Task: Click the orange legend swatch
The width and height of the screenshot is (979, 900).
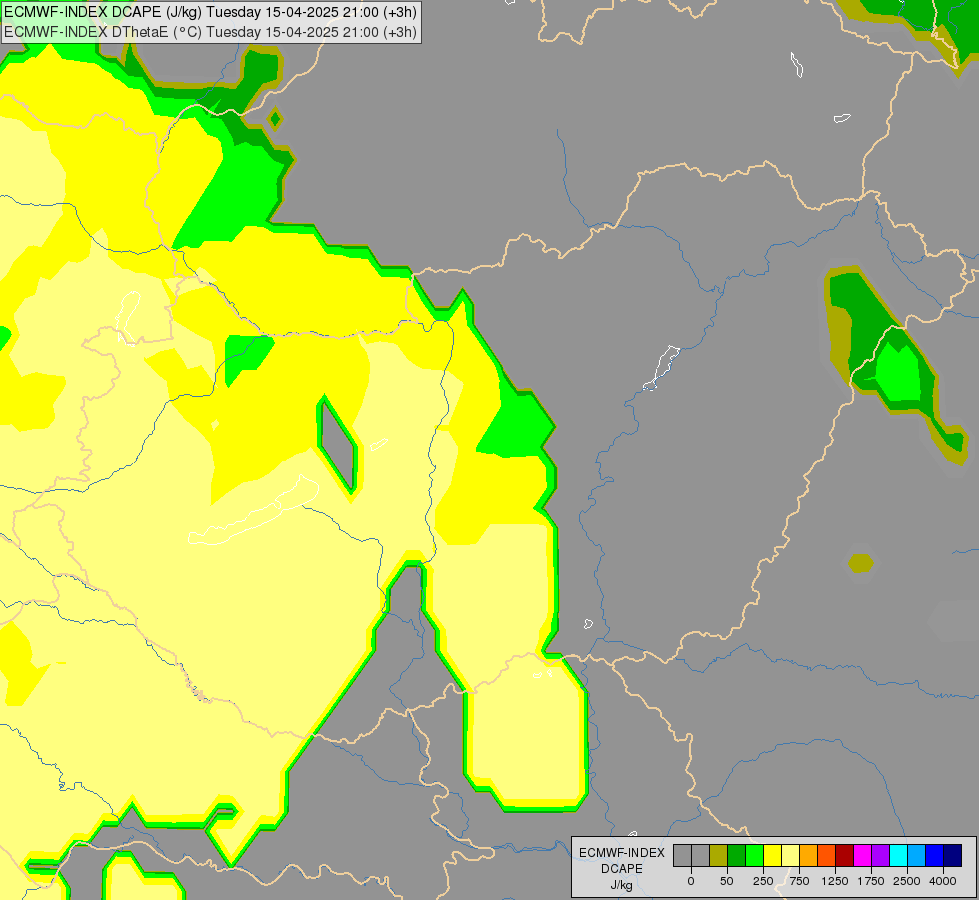Action: tap(809, 856)
